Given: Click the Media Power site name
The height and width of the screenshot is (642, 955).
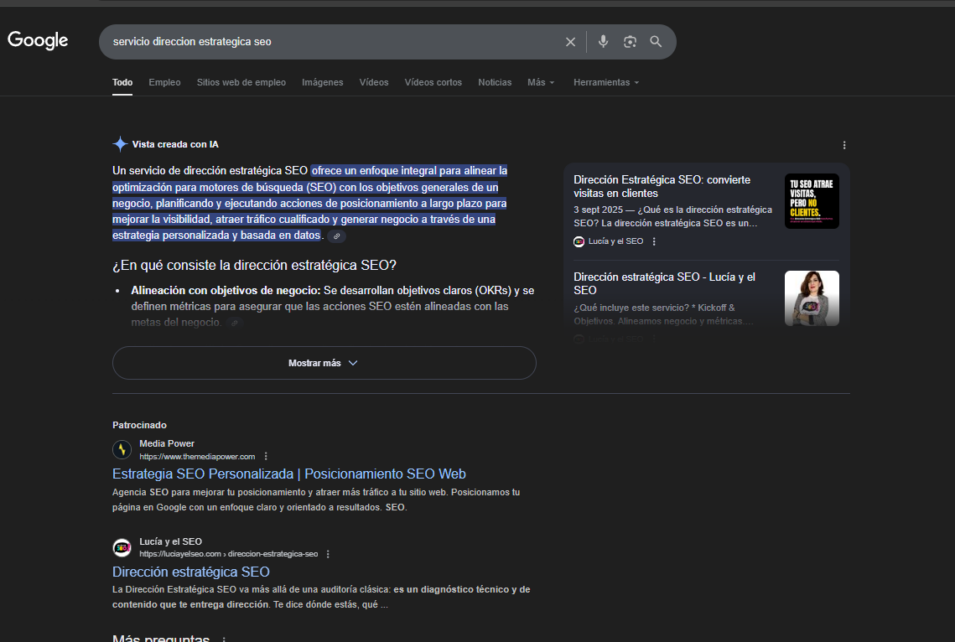Looking at the screenshot, I should click(167, 443).
